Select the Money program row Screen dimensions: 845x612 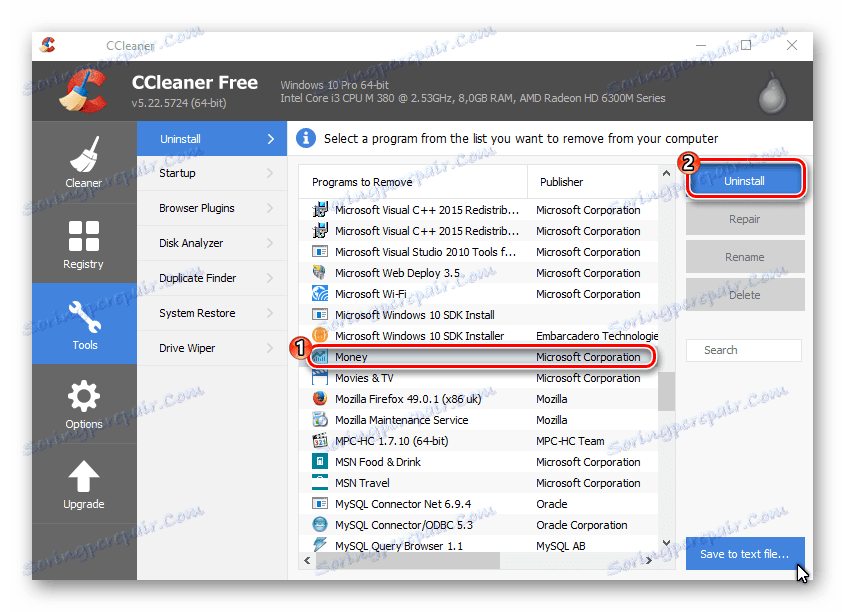click(479, 357)
